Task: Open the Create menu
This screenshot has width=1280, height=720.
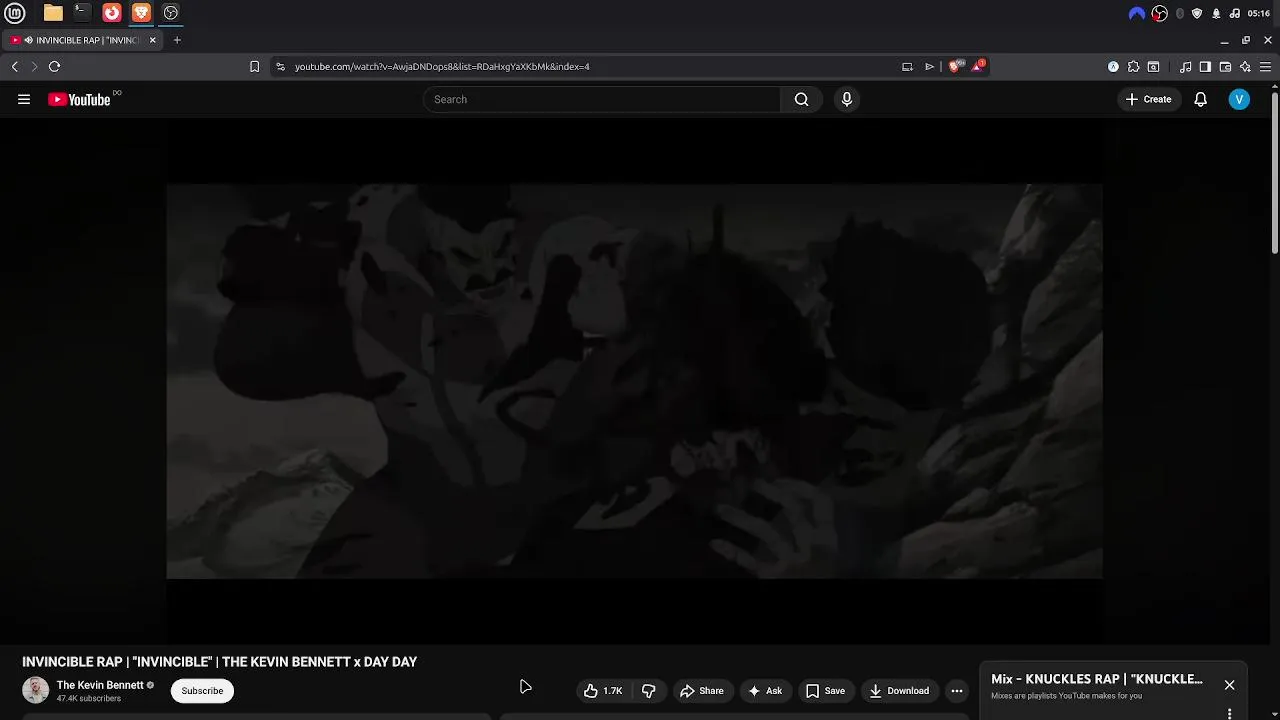Action: (1148, 99)
